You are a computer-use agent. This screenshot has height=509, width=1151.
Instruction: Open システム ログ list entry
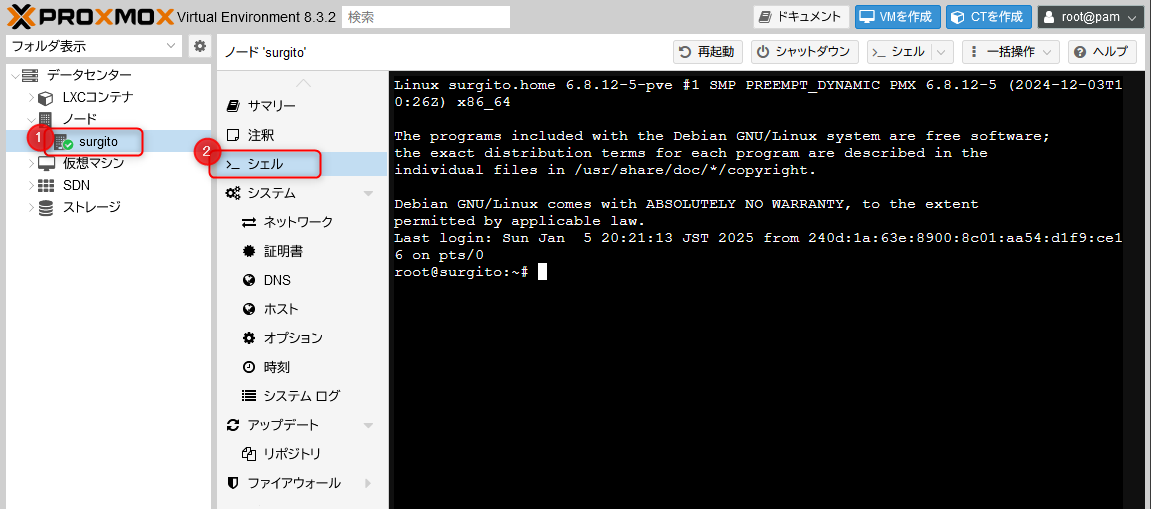pyautogui.click(x=301, y=396)
